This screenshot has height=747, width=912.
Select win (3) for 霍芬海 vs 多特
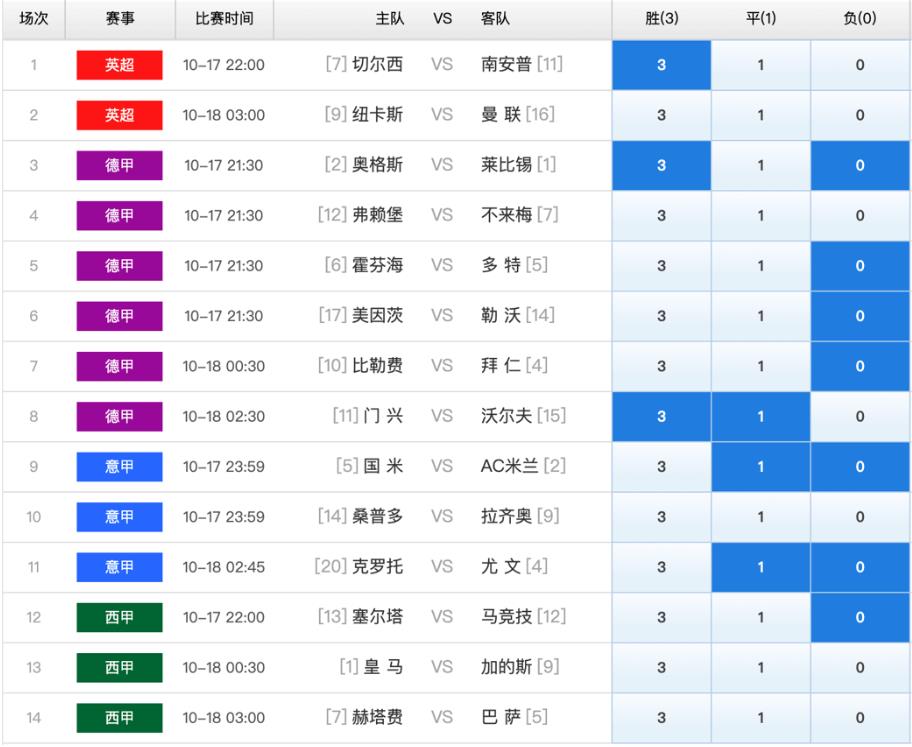pyautogui.click(x=661, y=266)
